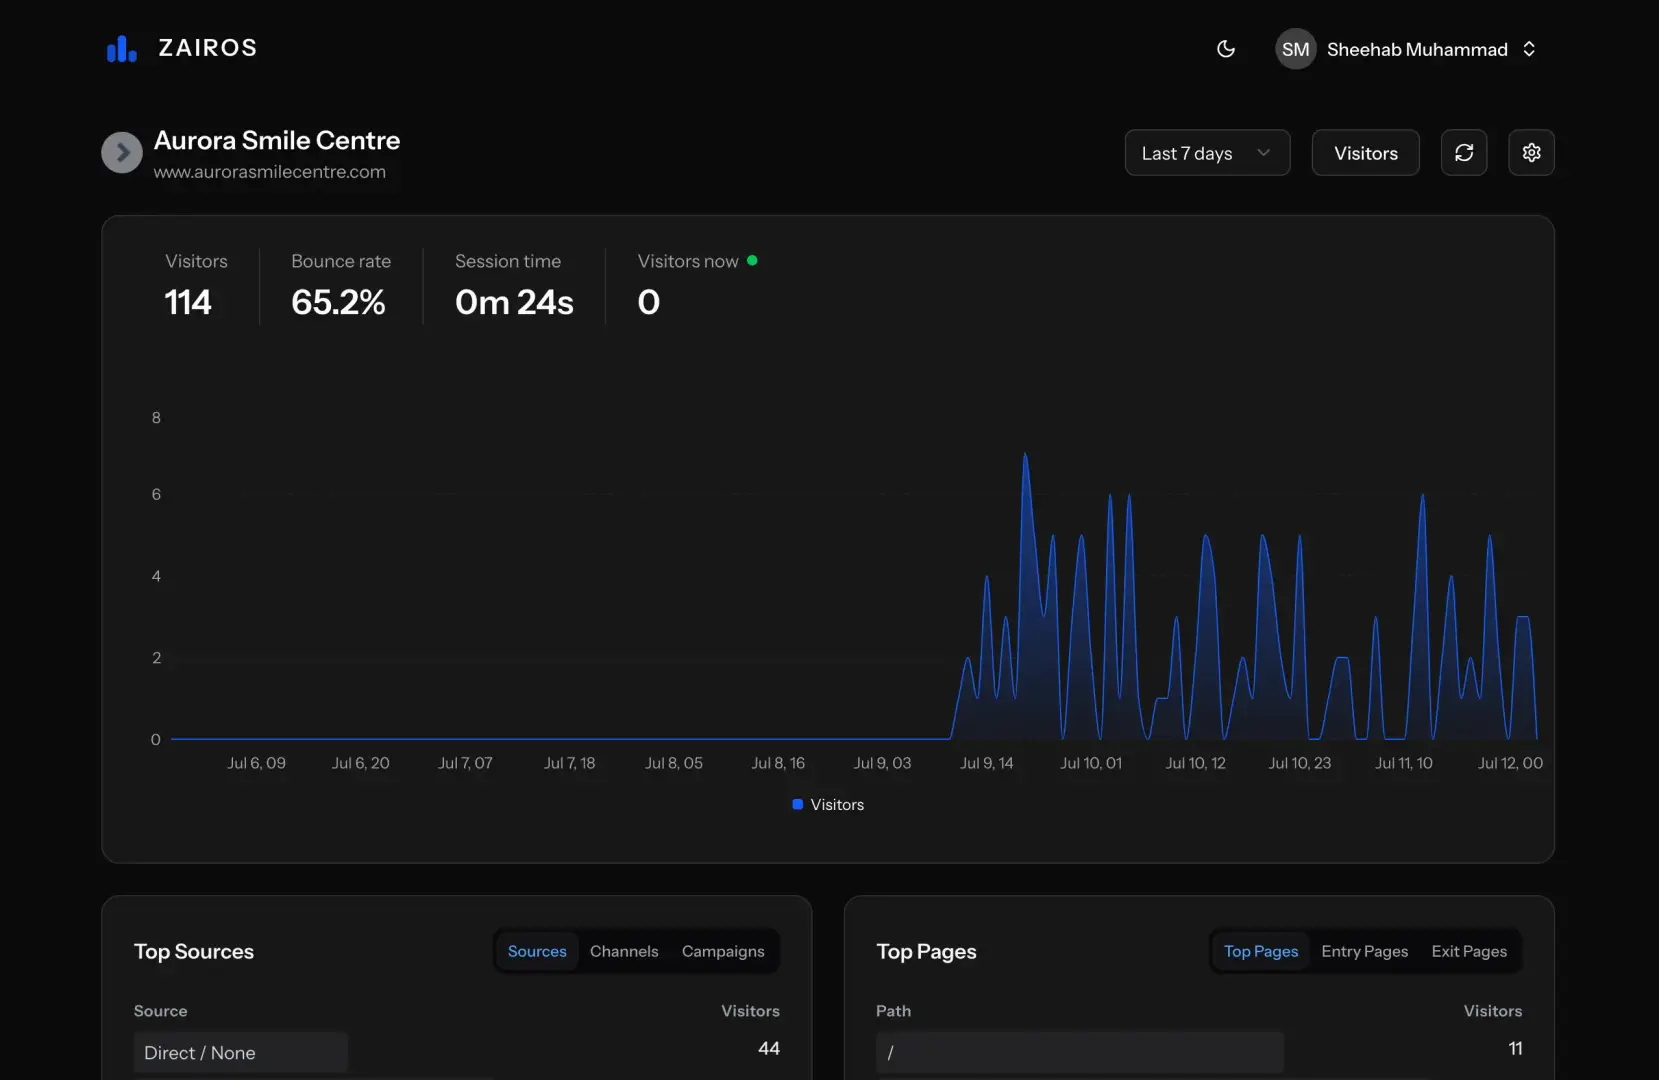Click the ZAIROS logo icon
Image resolution: width=1659 pixels, height=1080 pixels.
coord(121,47)
